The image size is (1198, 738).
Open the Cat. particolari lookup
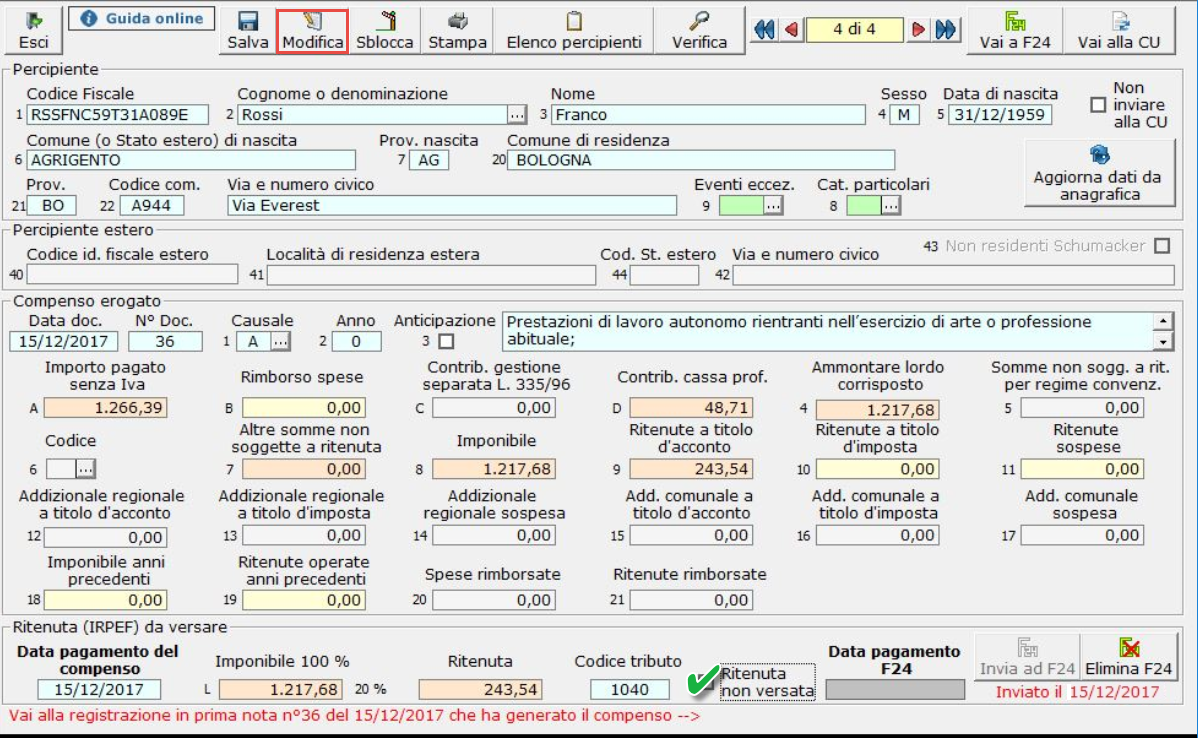click(890, 205)
